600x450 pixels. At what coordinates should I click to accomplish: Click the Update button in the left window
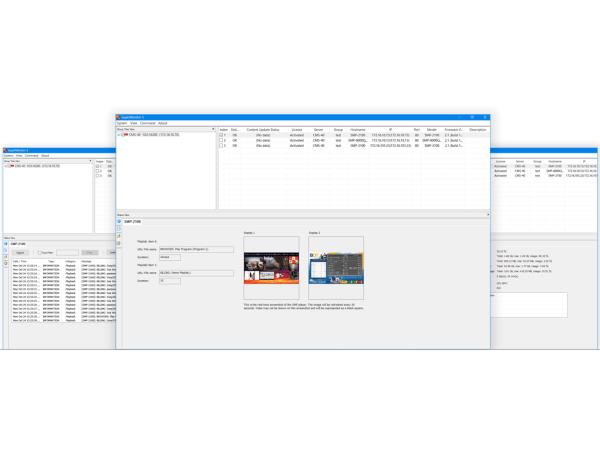click(x=20, y=253)
